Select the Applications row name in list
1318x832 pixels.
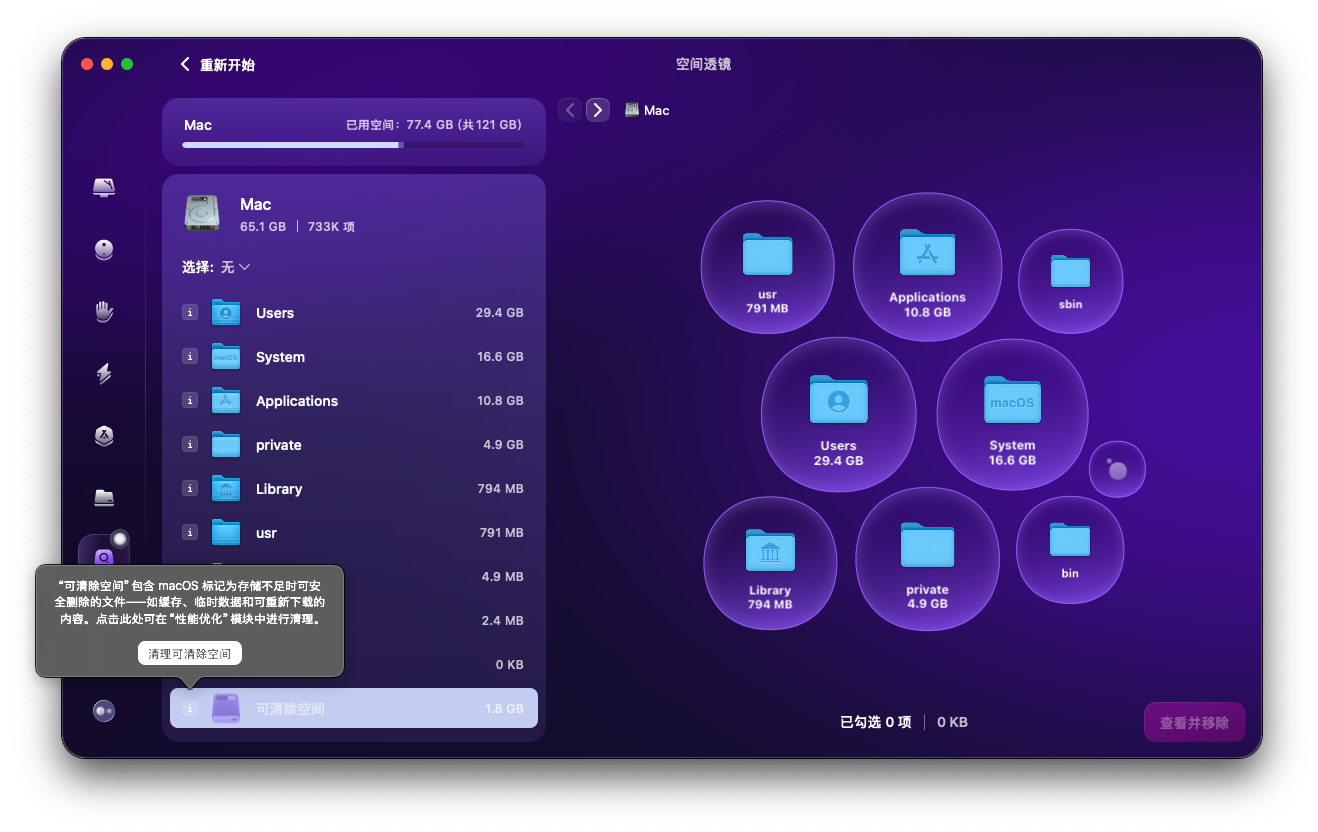click(x=297, y=401)
